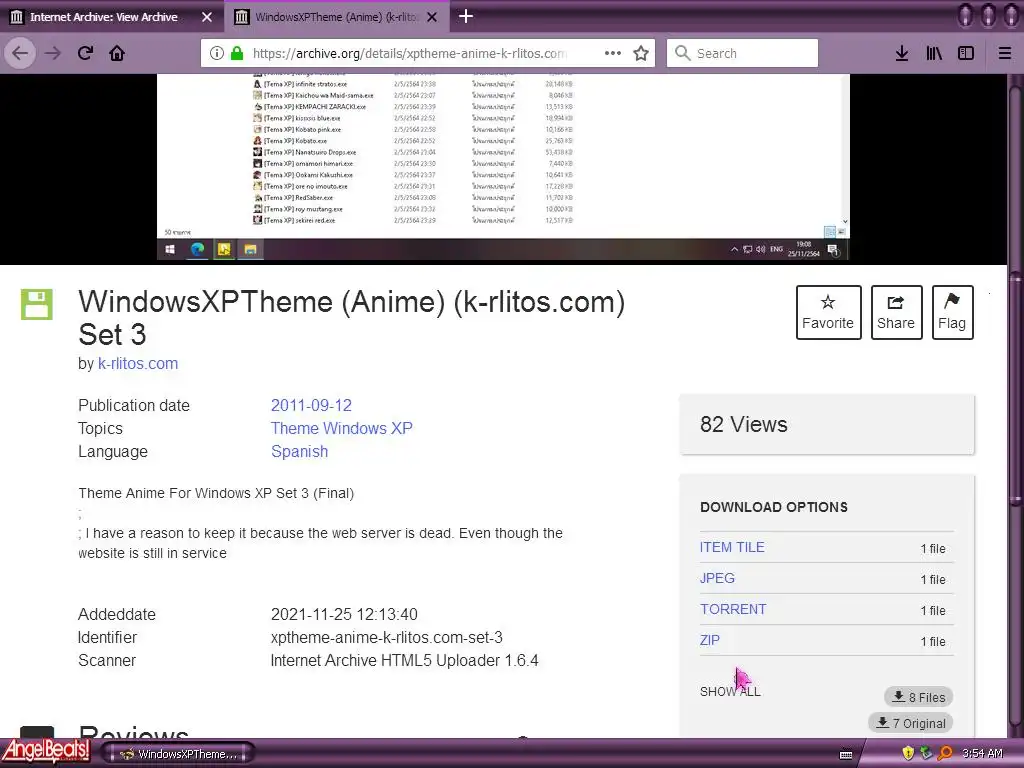Image resolution: width=1024 pixels, height=768 pixels.
Task: Open the page actions three-dot menu
Action: tap(613, 53)
